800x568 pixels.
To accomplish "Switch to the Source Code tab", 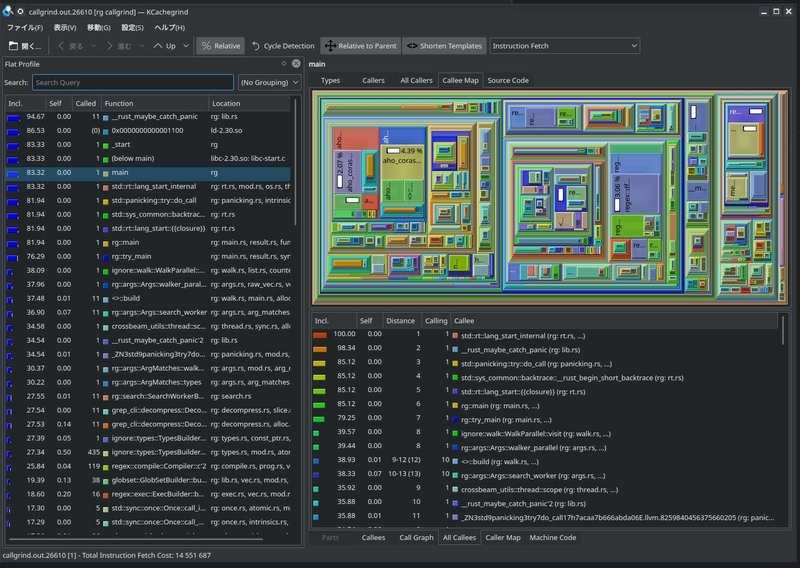I will (x=507, y=80).
